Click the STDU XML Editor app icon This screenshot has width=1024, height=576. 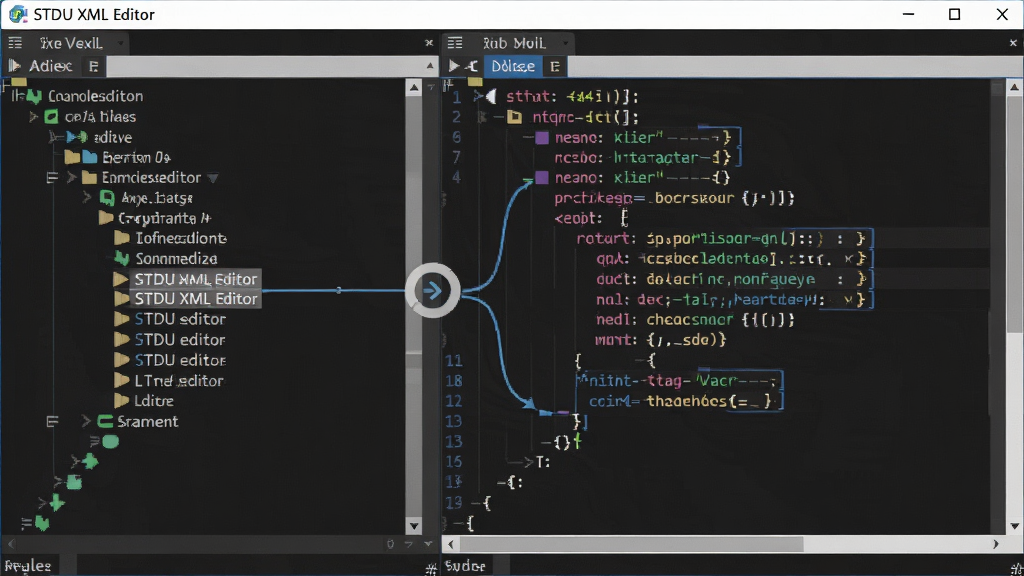pyautogui.click(x=17, y=14)
